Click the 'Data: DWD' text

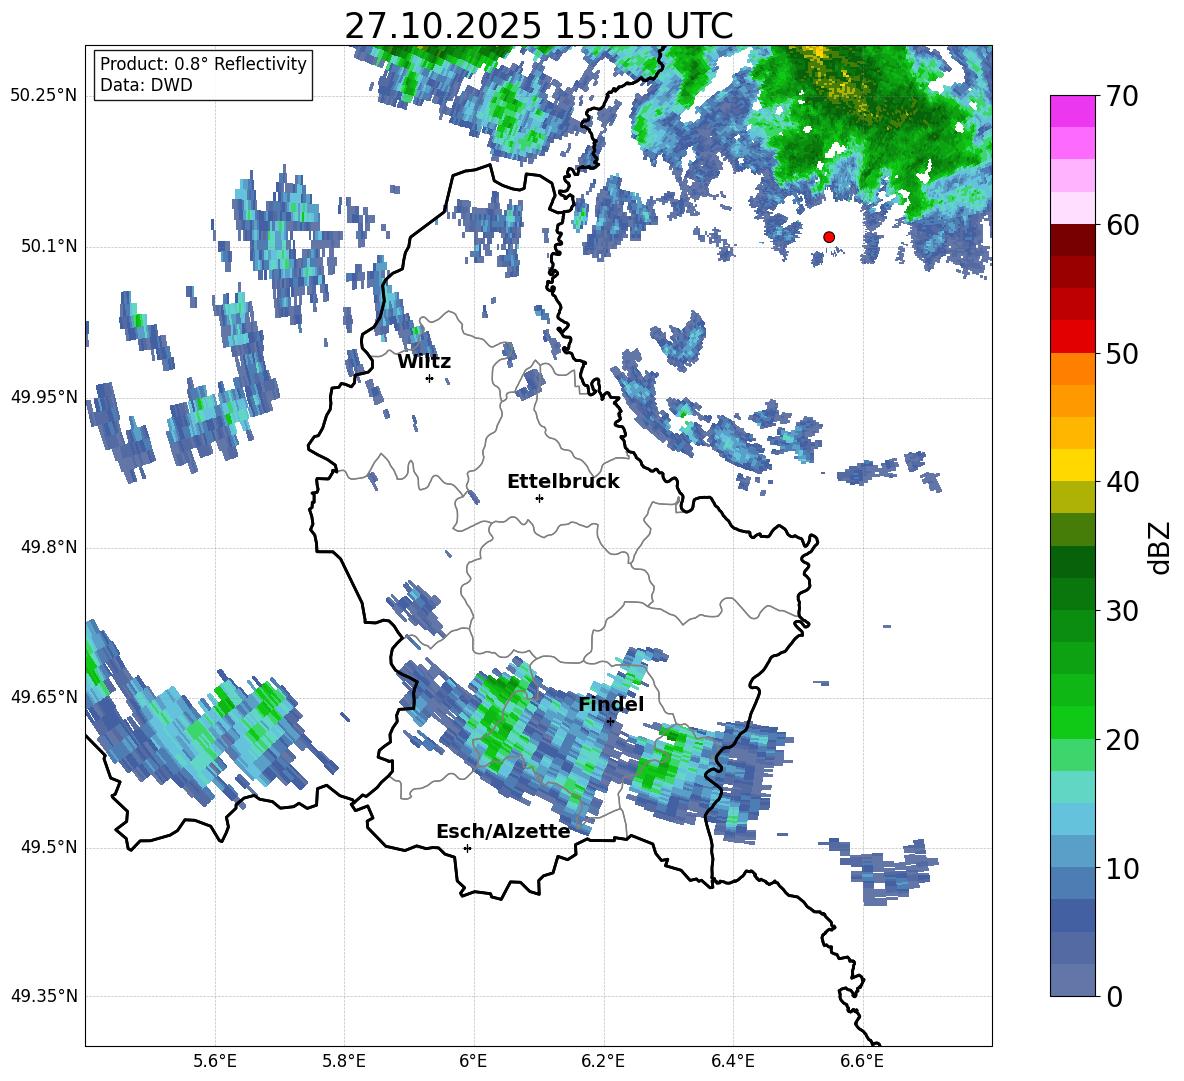tap(146, 85)
